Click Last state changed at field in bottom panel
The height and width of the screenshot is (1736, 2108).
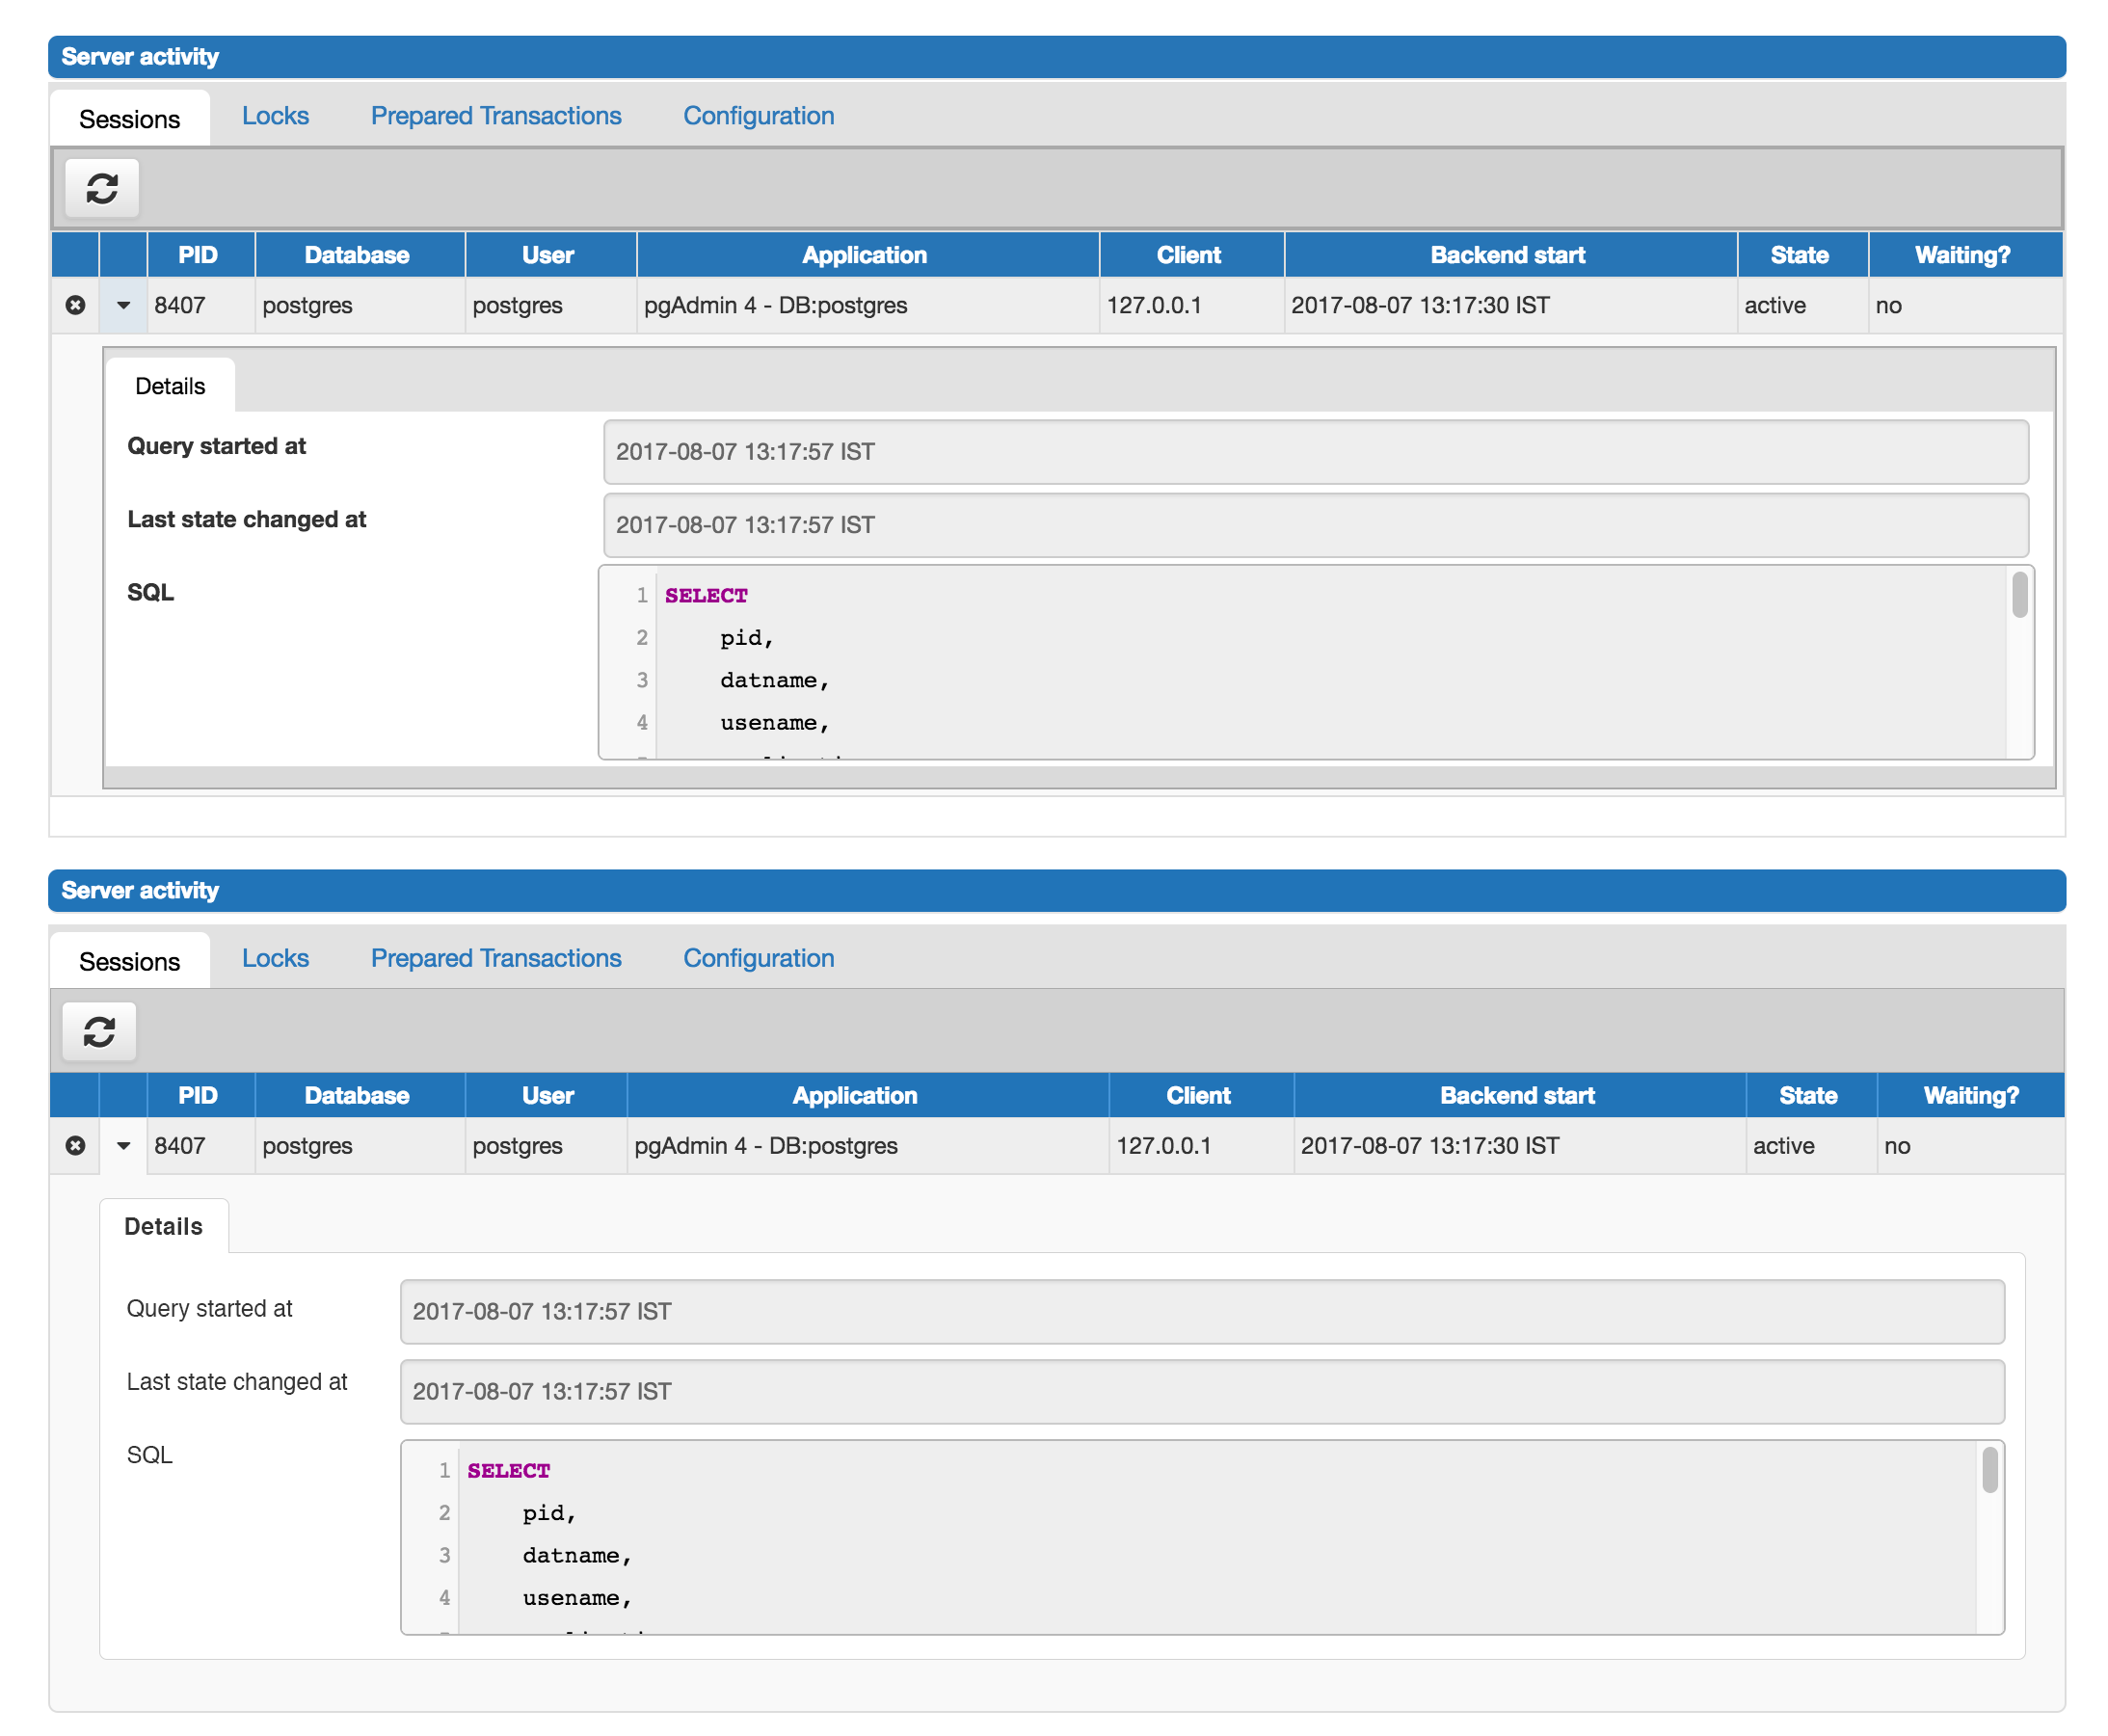coord(1201,1391)
